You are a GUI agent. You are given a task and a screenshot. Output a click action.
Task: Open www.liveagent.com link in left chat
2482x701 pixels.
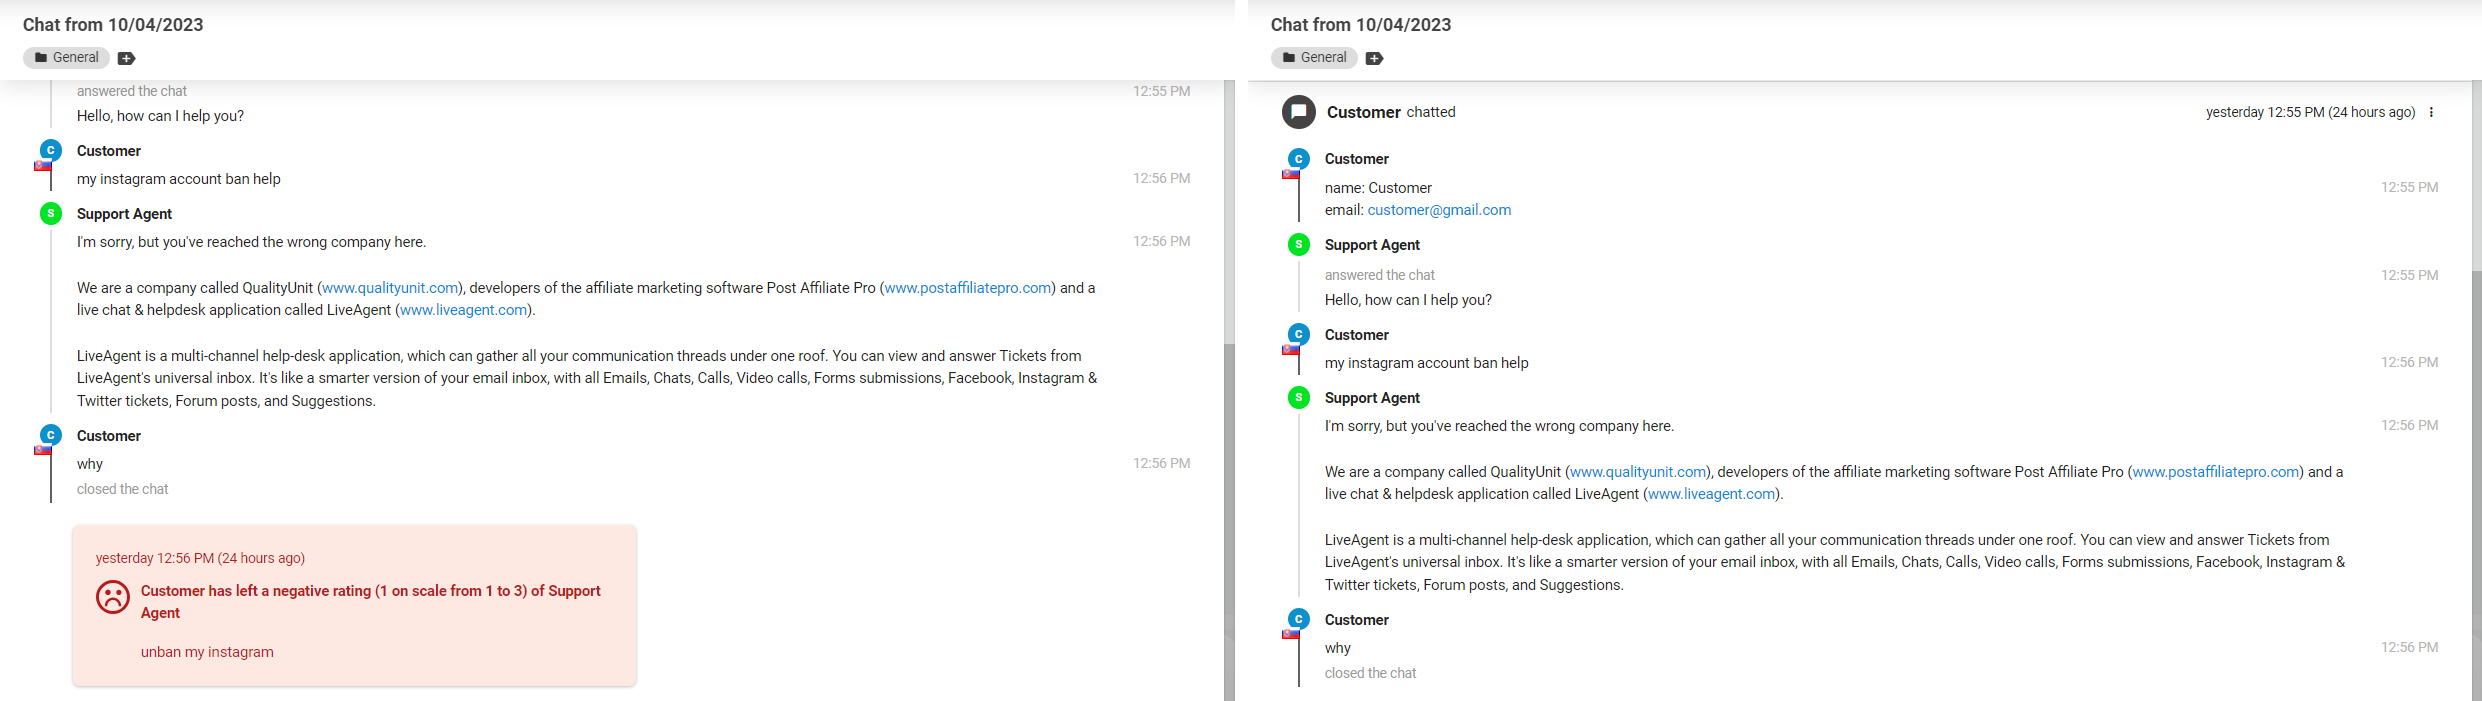pyautogui.click(x=464, y=310)
